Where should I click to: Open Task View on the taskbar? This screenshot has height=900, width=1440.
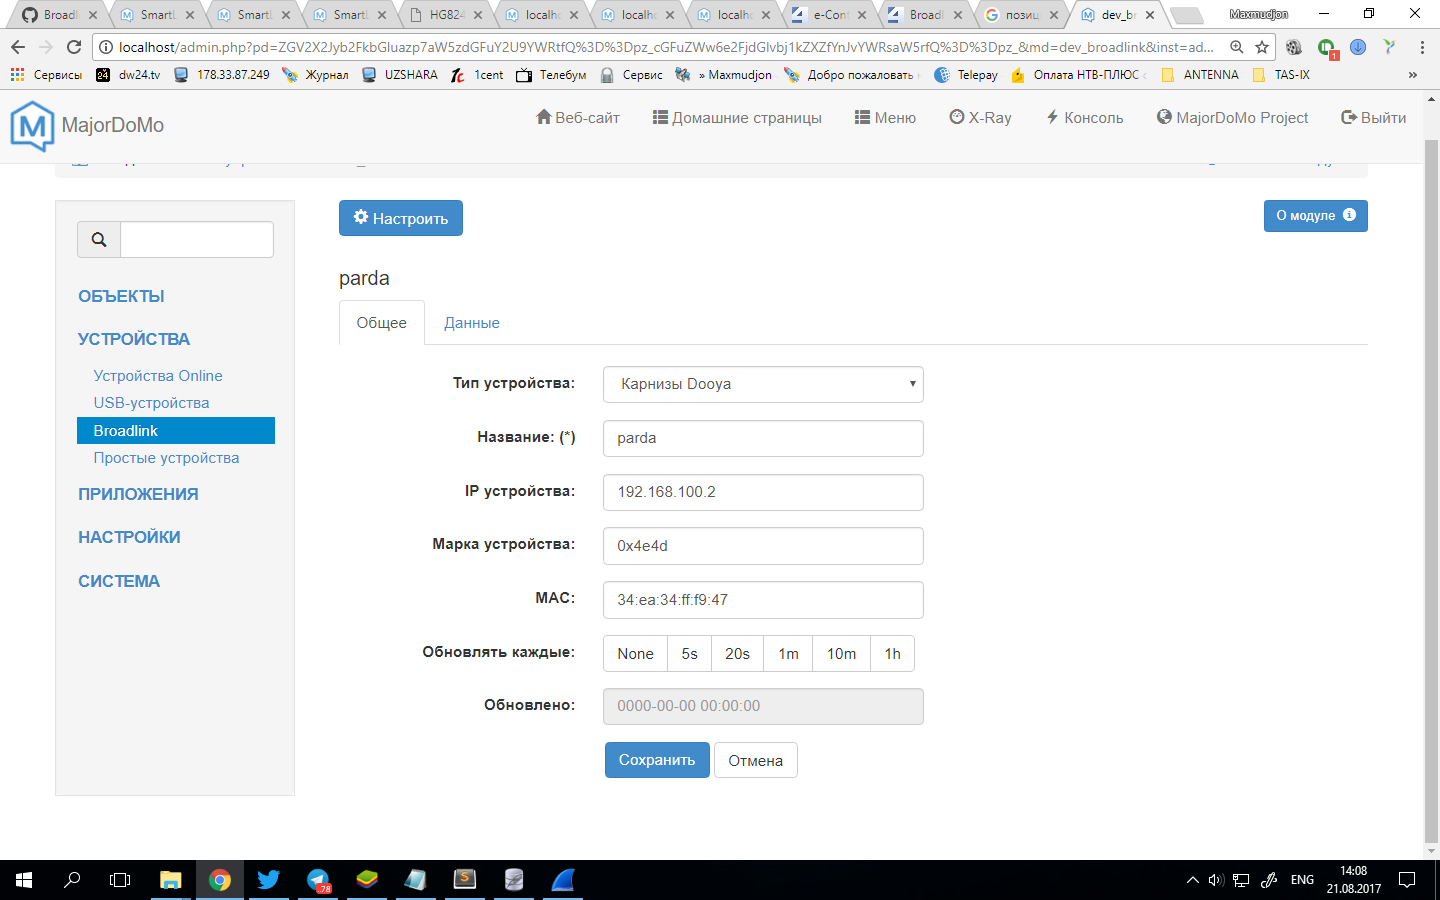120,880
